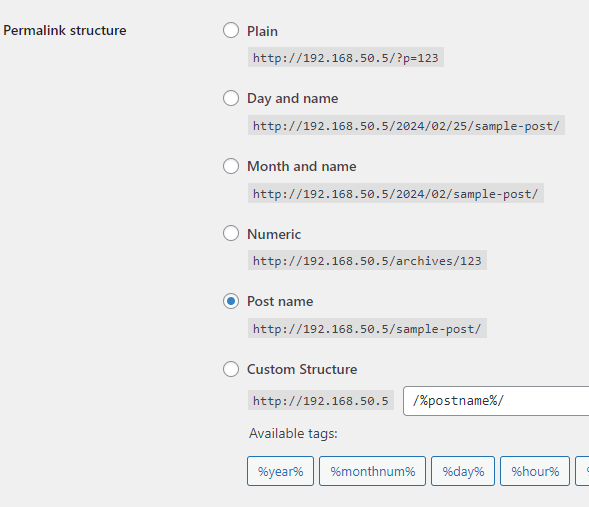Click the archives/123 example URL
The width and height of the screenshot is (589, 507).
(x=367, y=260)
